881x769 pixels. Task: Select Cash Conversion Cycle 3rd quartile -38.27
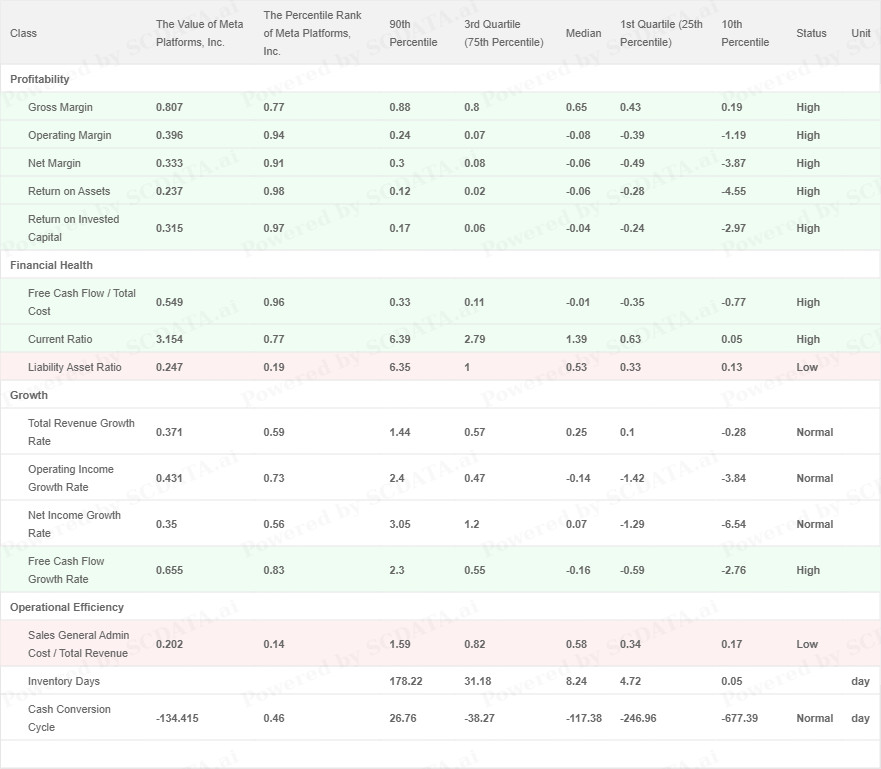point(479,718)
